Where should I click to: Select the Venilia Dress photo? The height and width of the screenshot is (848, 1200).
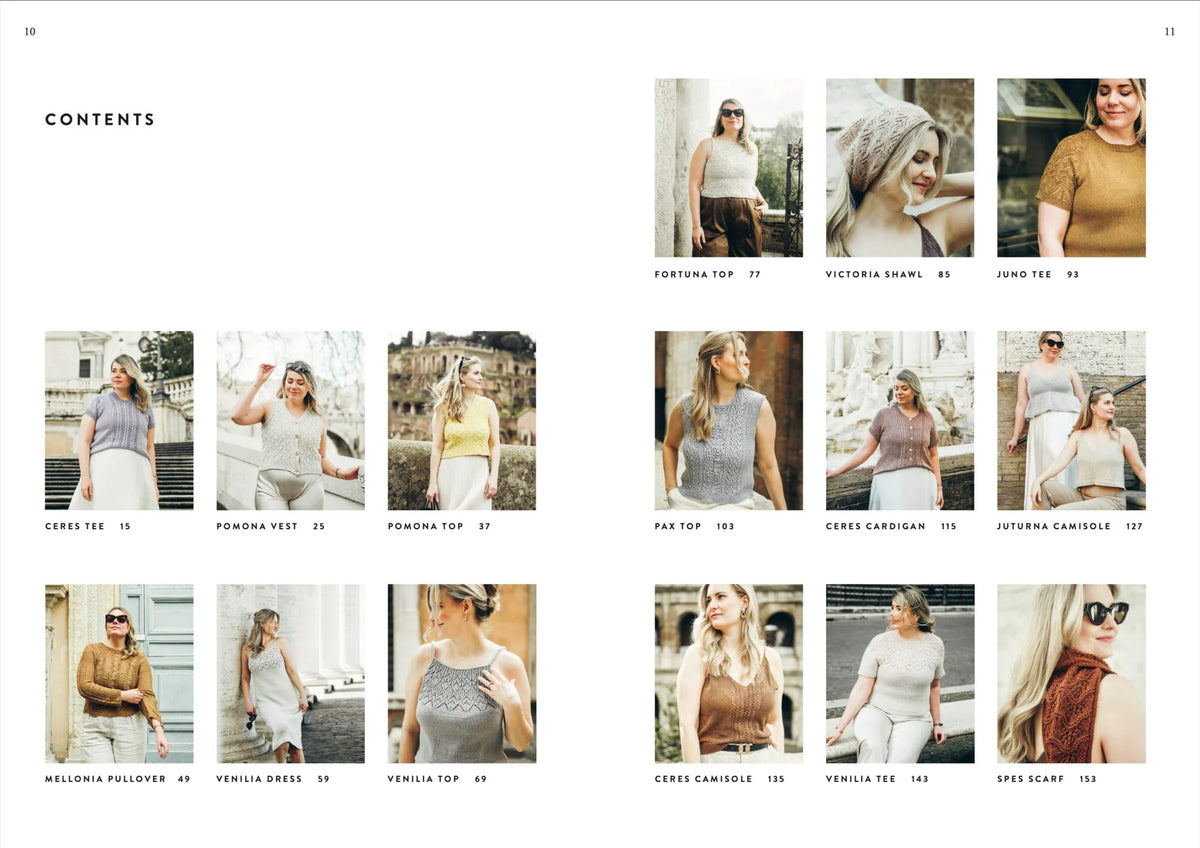point(290,672)
